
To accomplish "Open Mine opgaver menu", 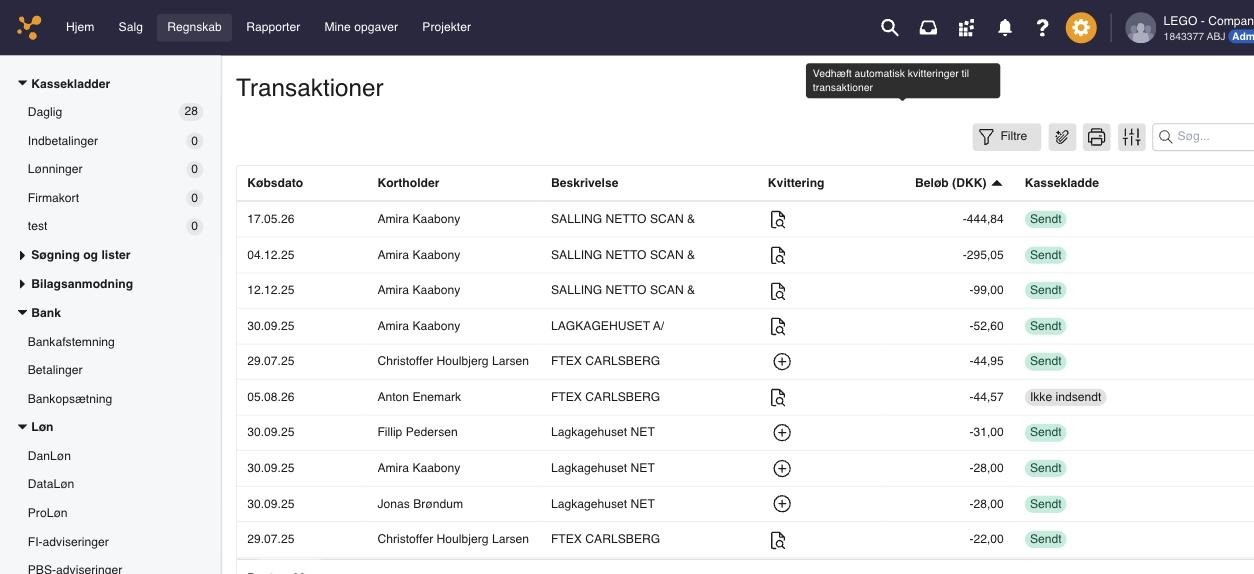I will (x=361, y=27).
